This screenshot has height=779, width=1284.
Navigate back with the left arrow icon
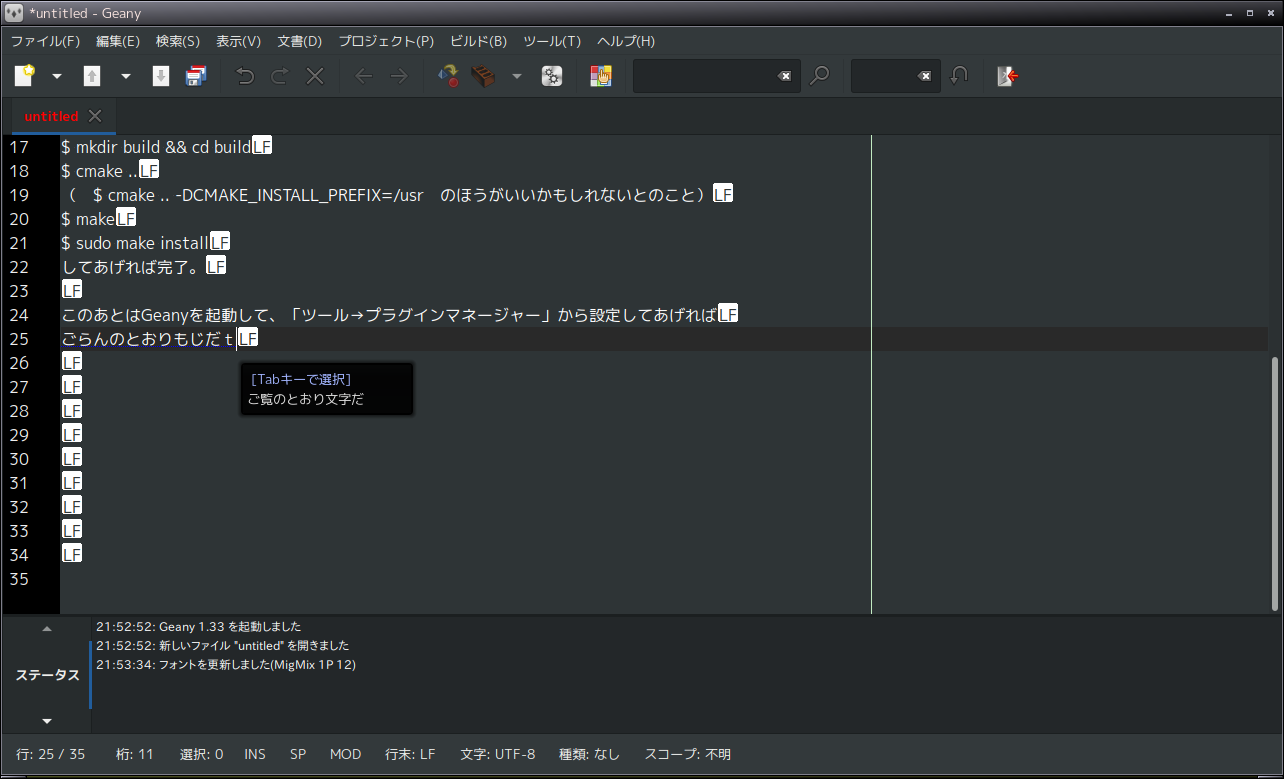[x=364, y=76]
